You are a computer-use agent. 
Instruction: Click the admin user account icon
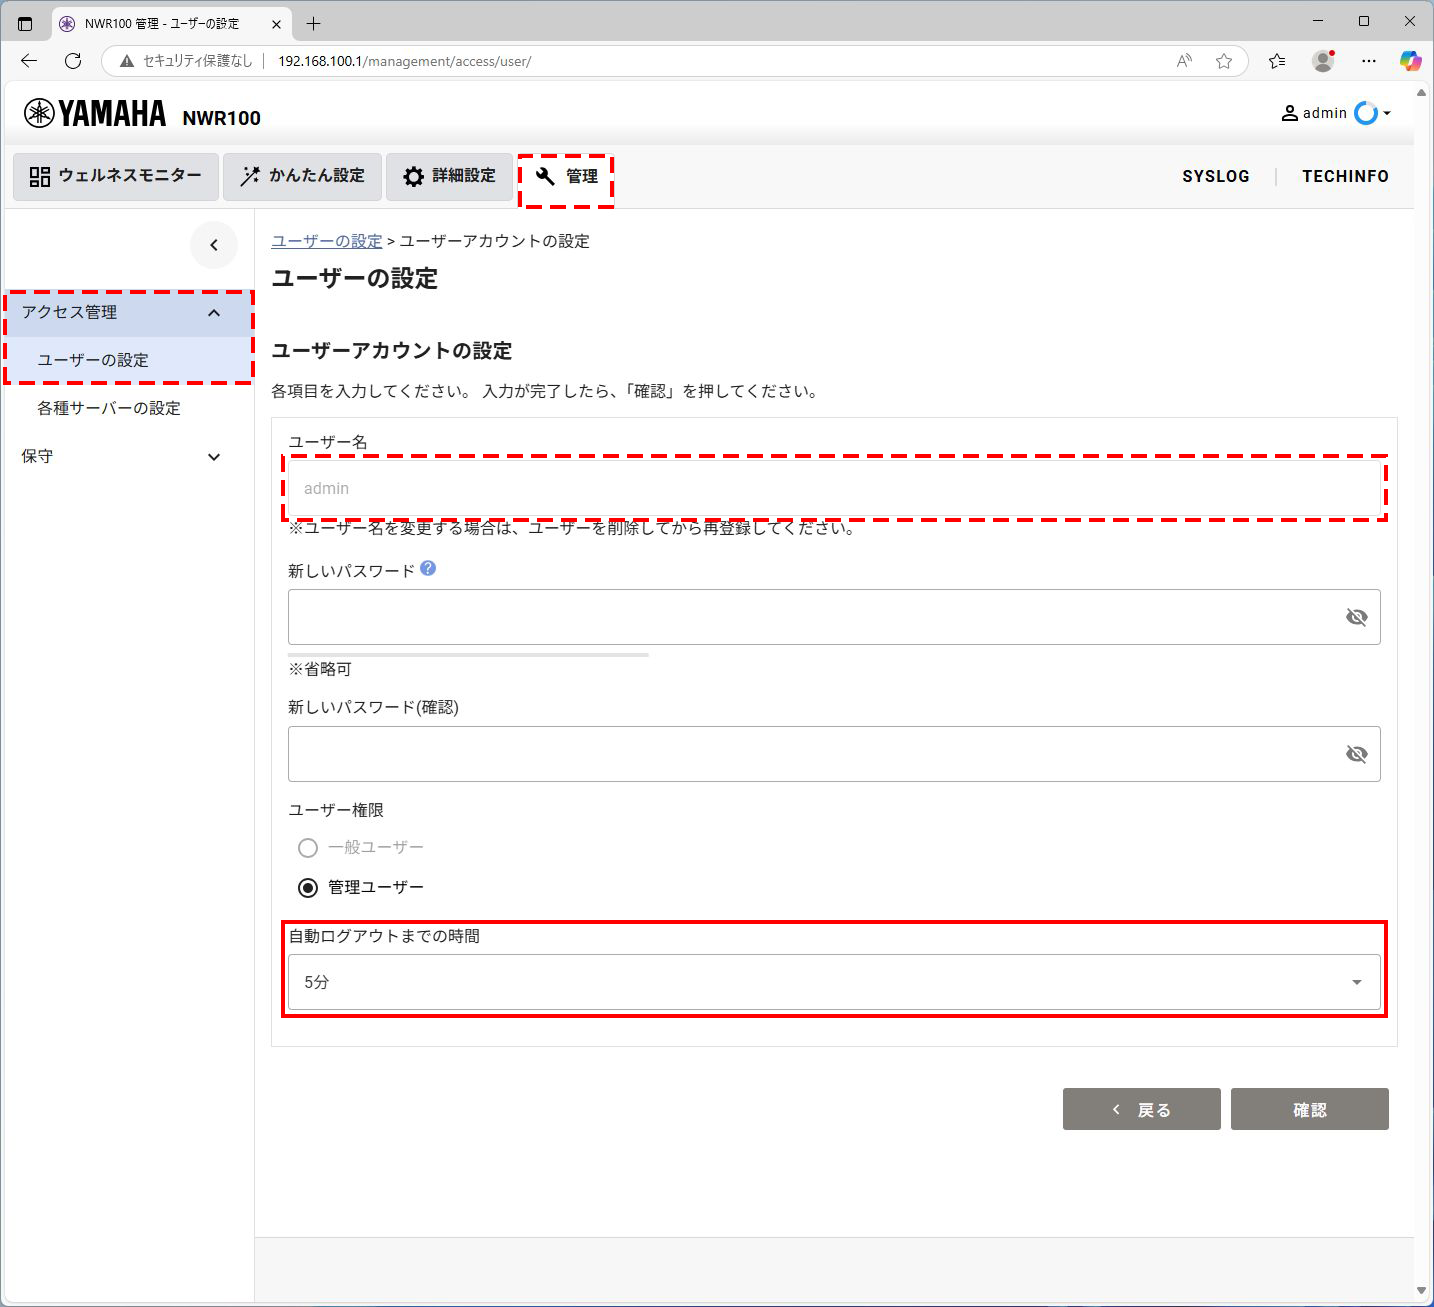[x=1289, y=112]
